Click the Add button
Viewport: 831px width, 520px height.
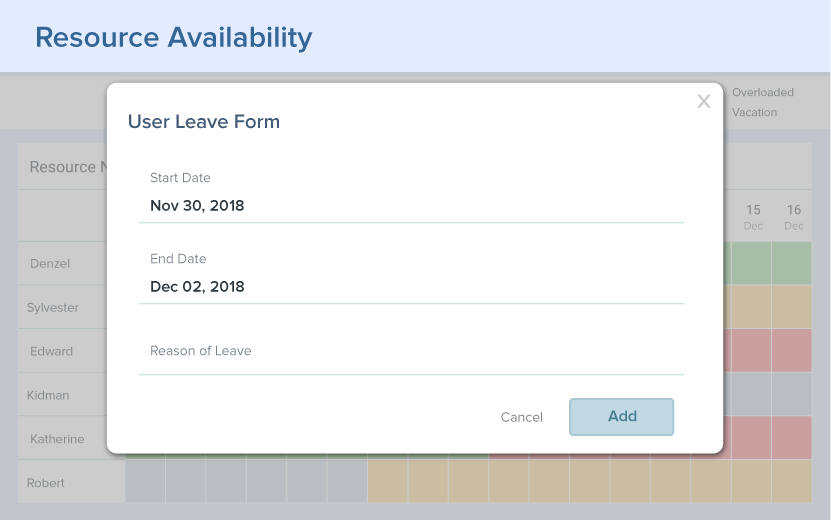tap(621, 417)
